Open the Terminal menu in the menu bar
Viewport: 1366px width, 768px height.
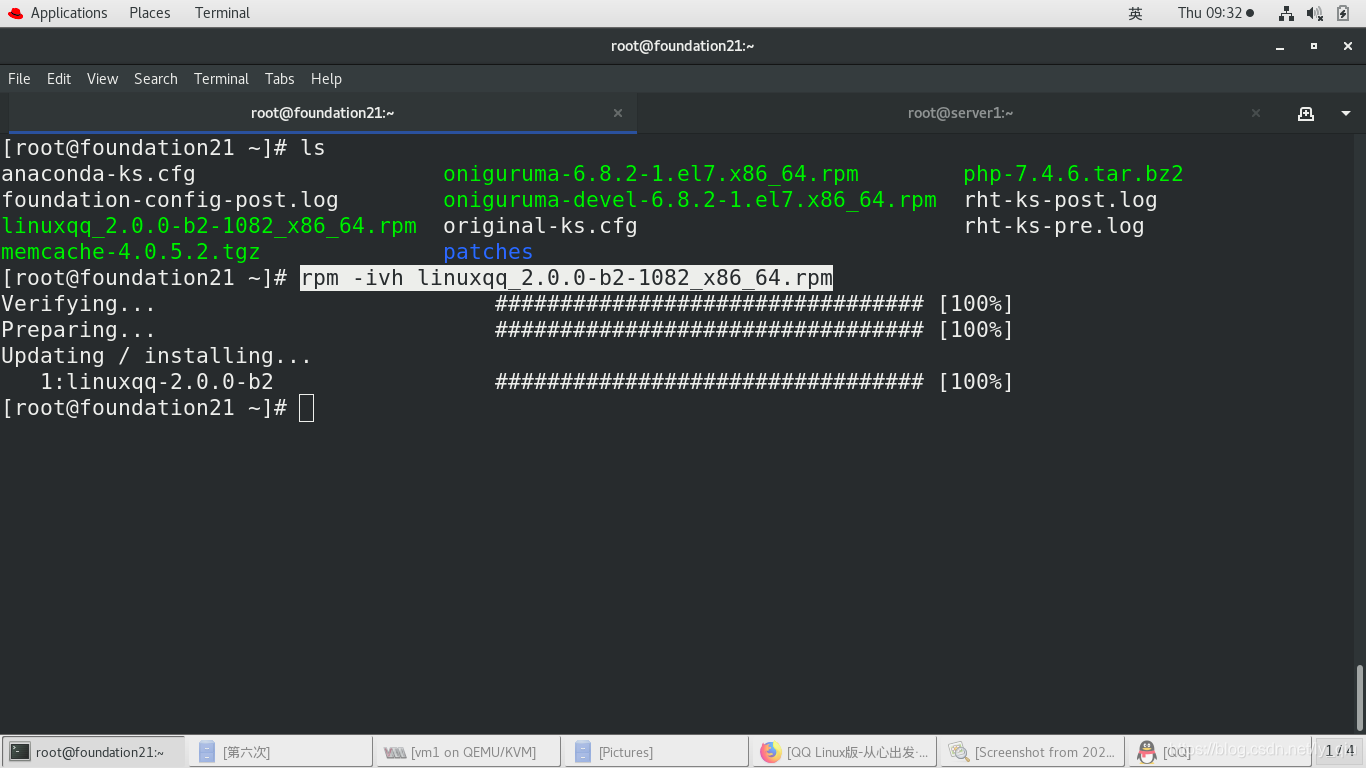[221, 78]
